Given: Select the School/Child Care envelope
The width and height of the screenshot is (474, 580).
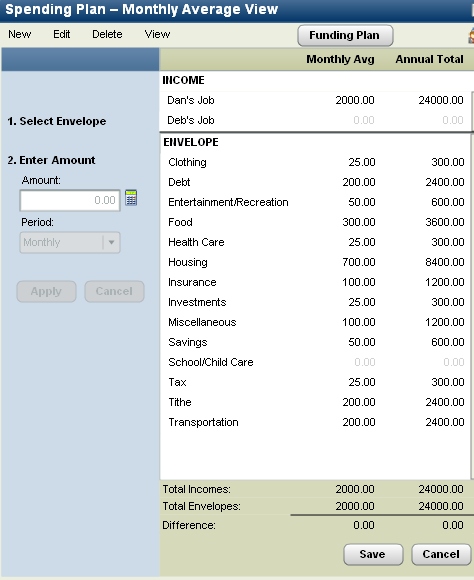Looking at the screenshot, I should click(315, 362).
